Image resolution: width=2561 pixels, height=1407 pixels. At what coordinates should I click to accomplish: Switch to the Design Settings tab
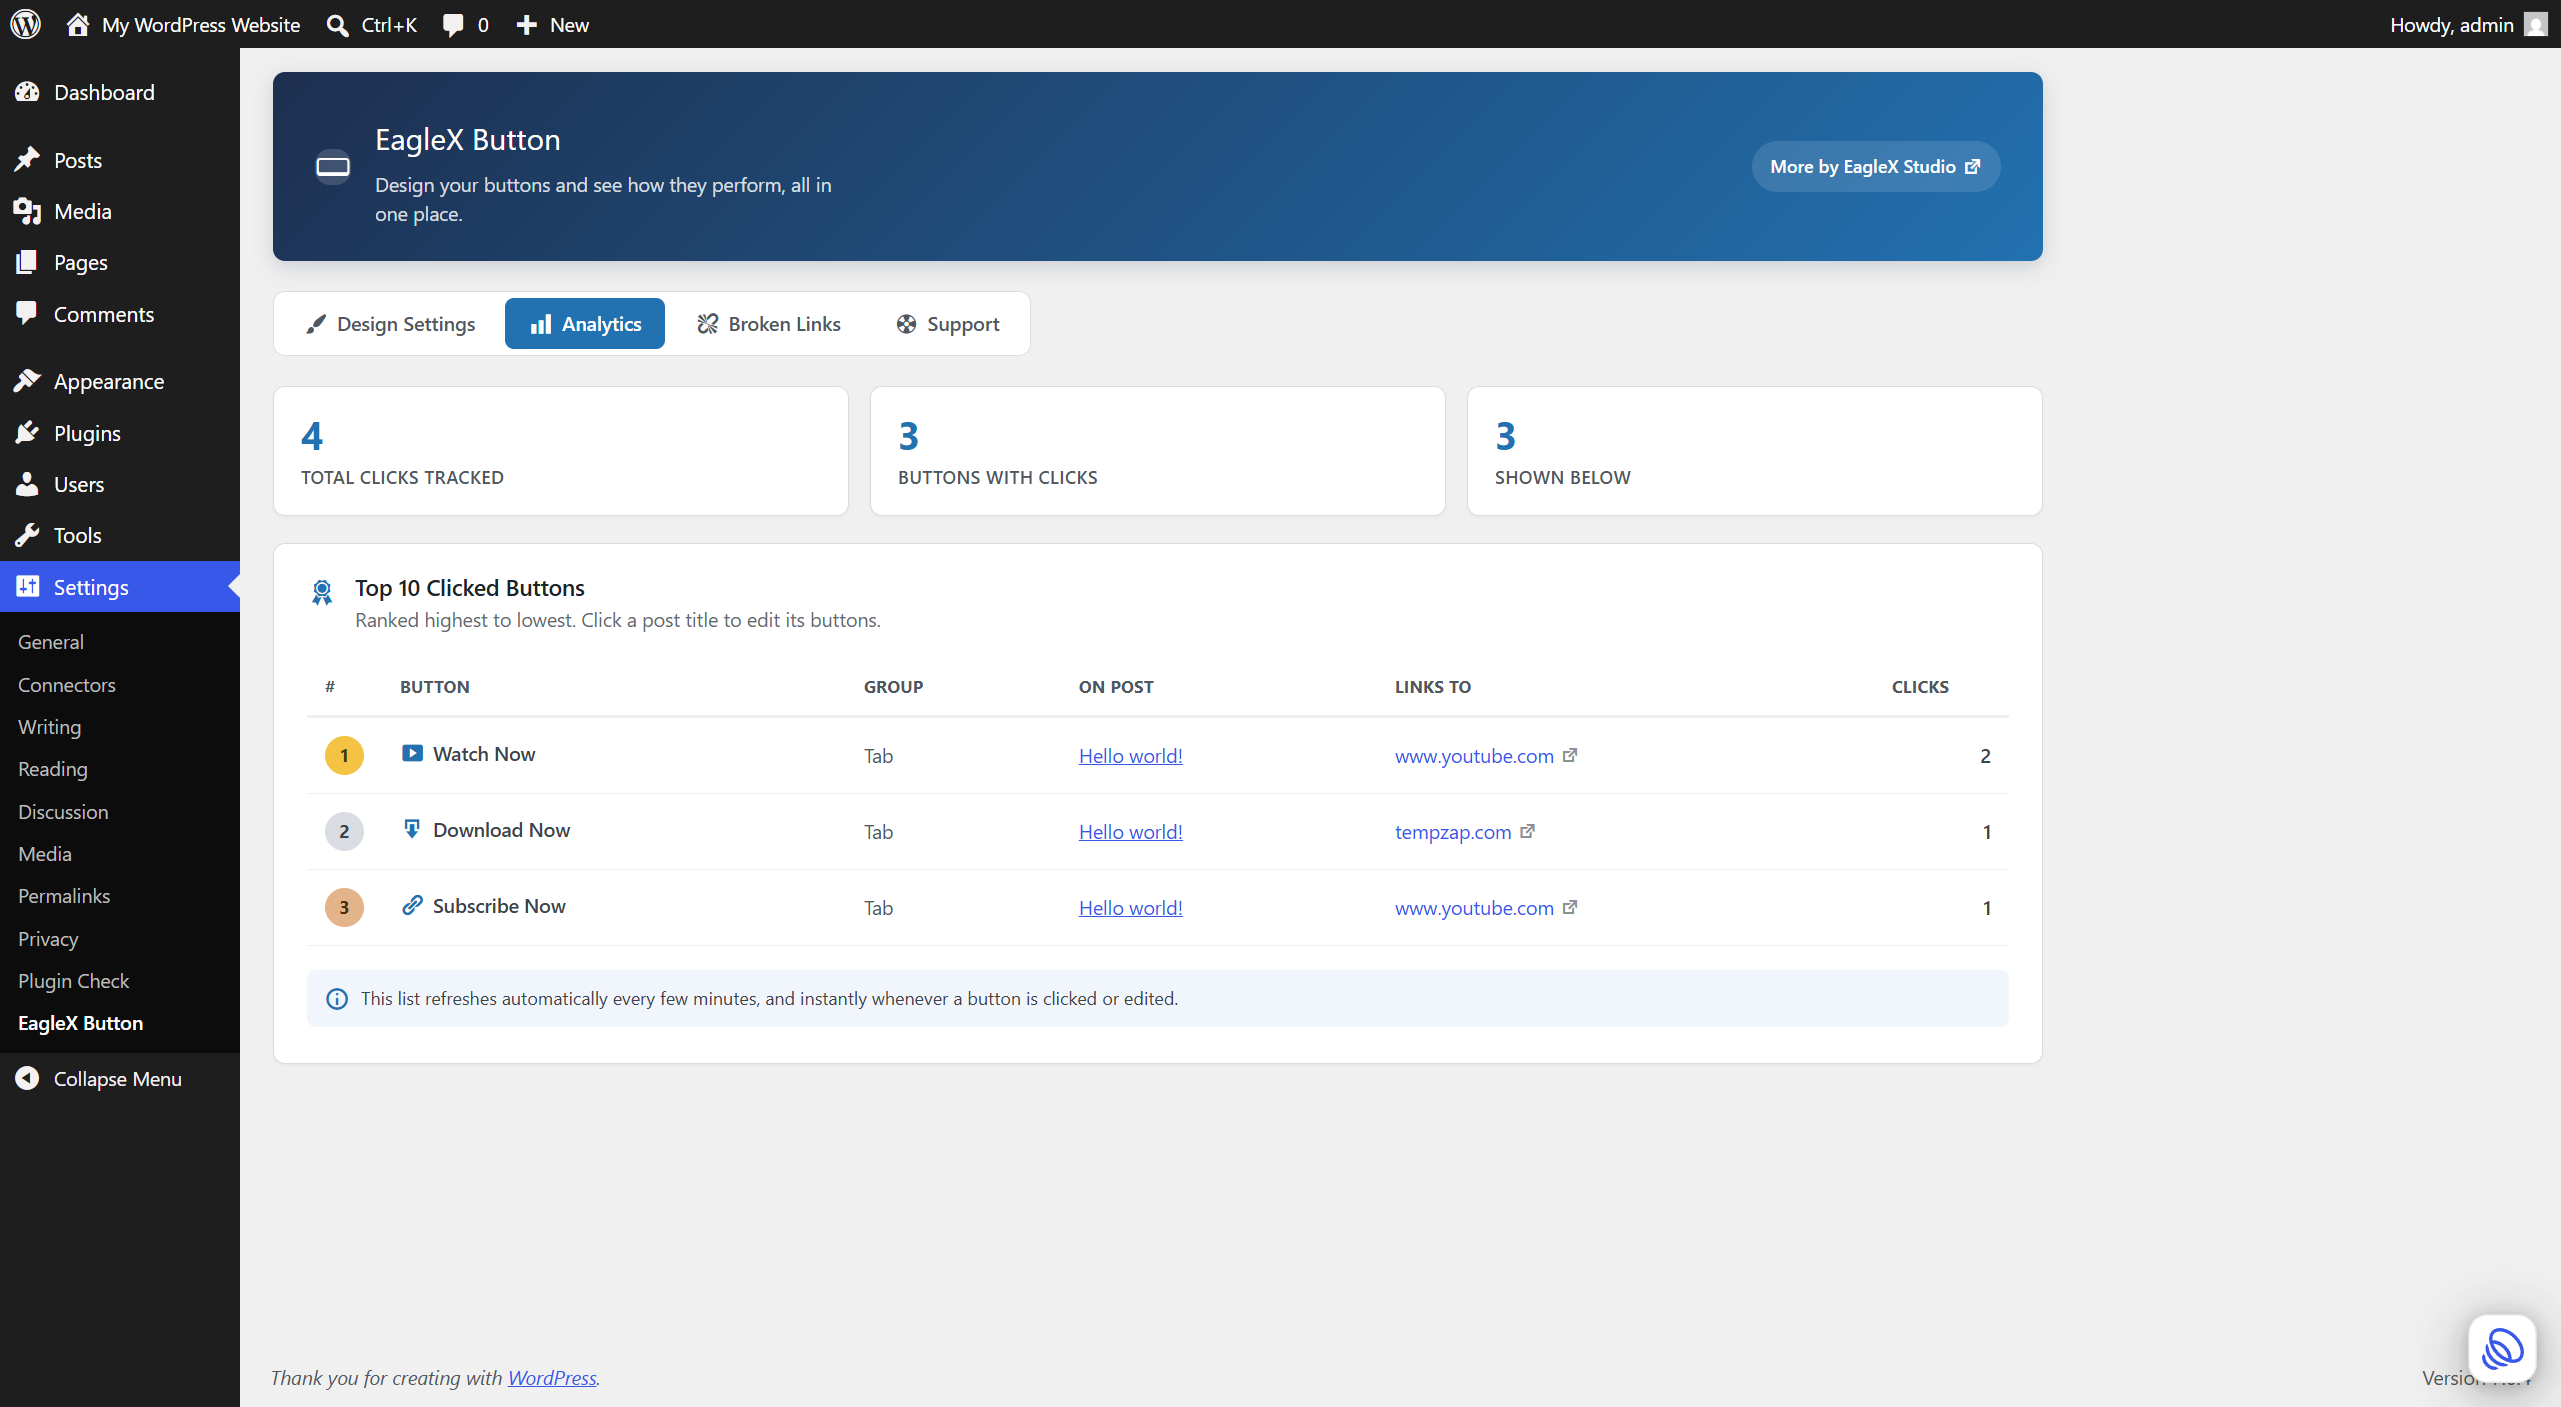391,324
